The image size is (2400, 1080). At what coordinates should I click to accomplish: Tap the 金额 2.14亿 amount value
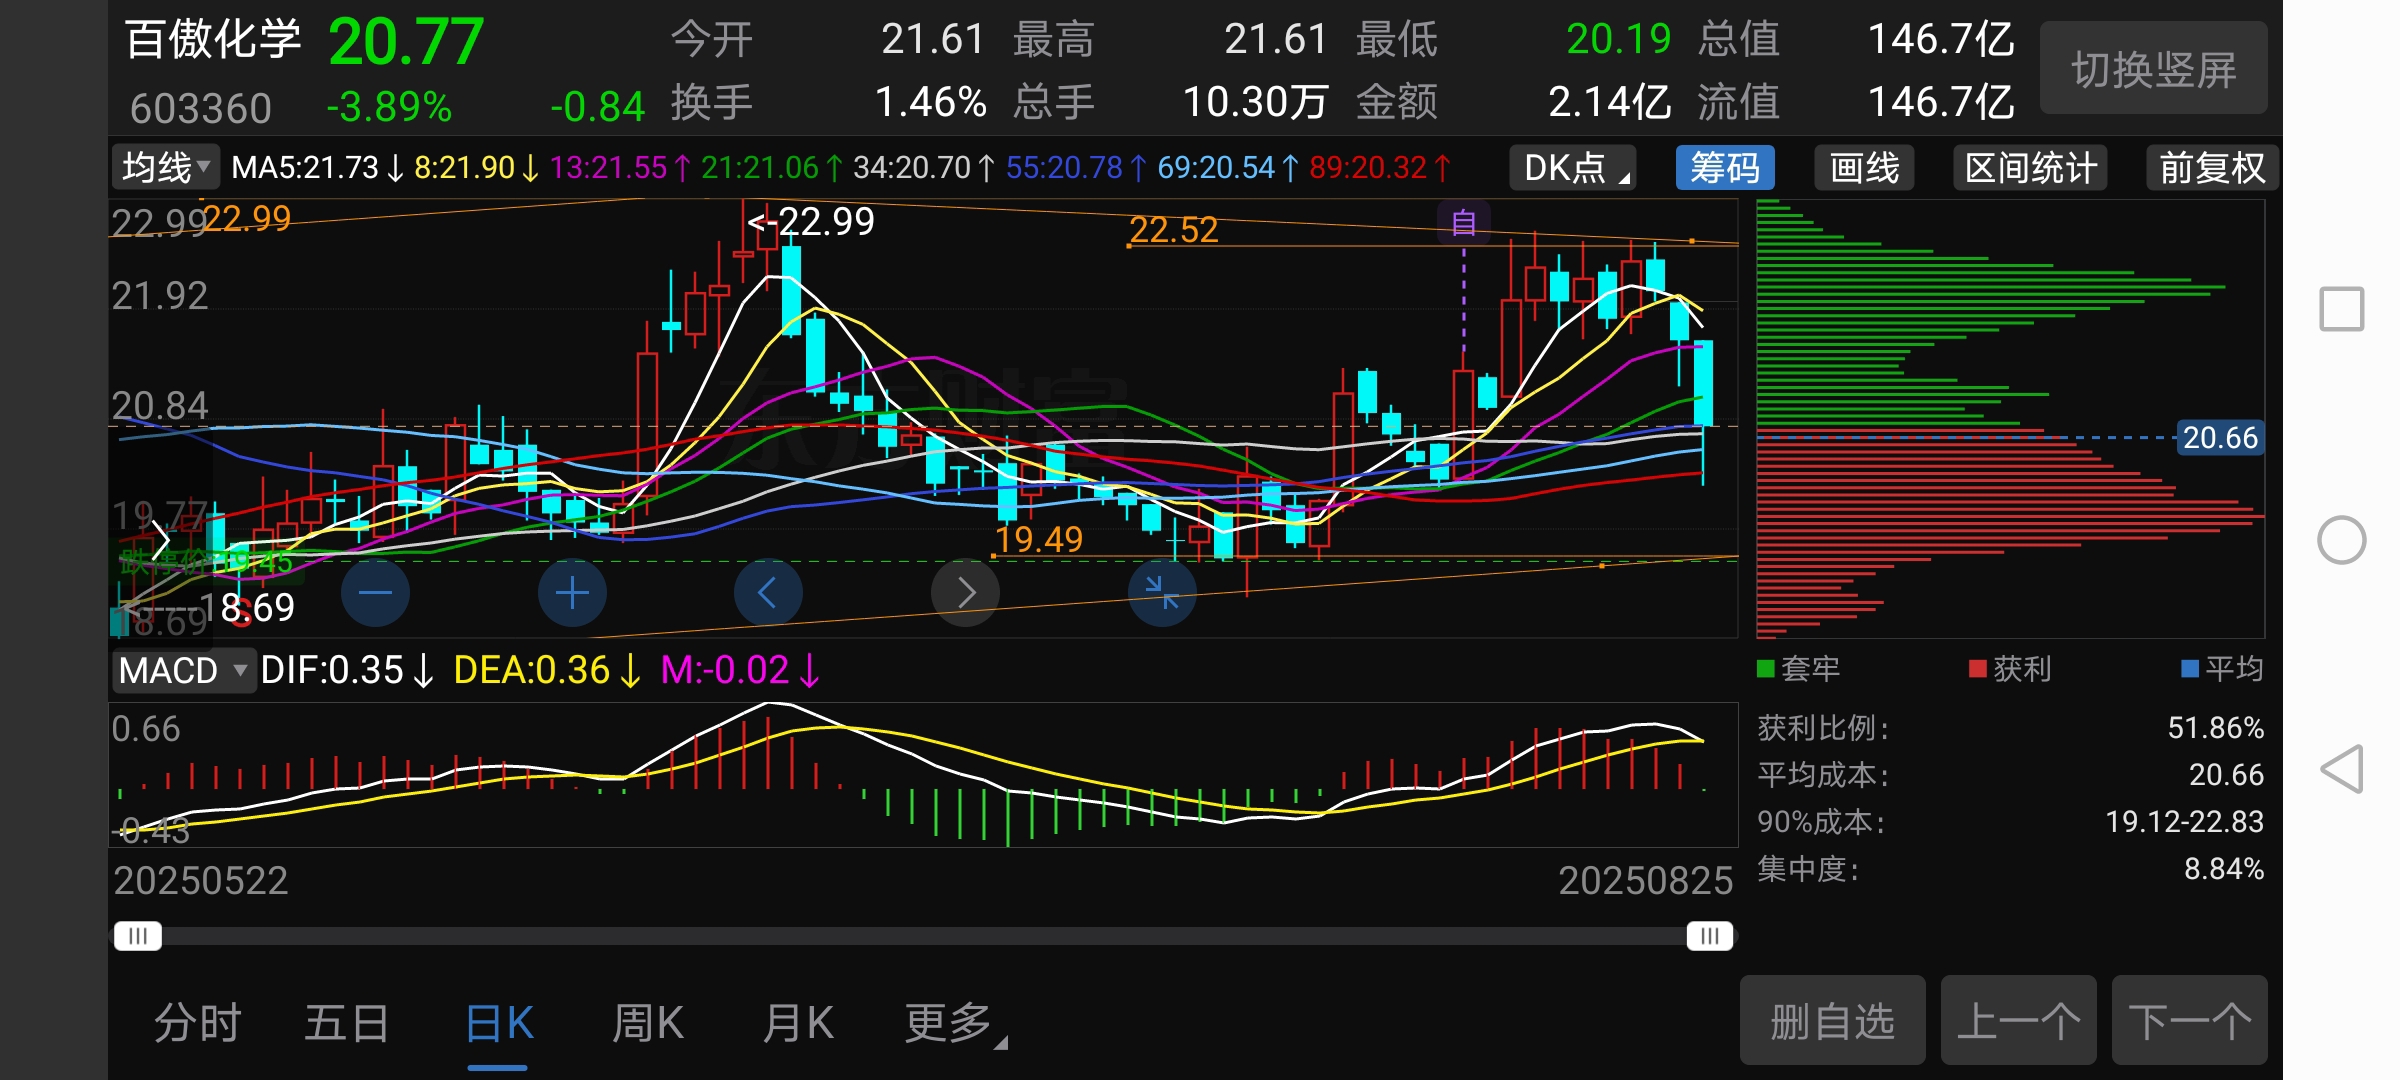(1609, 102)
